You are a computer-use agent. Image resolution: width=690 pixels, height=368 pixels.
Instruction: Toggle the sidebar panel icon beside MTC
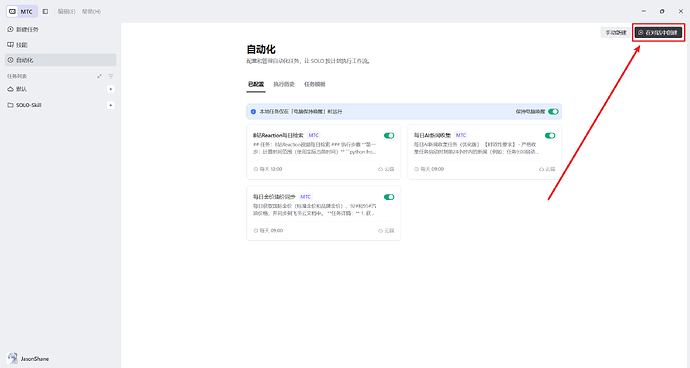(45, 11)
